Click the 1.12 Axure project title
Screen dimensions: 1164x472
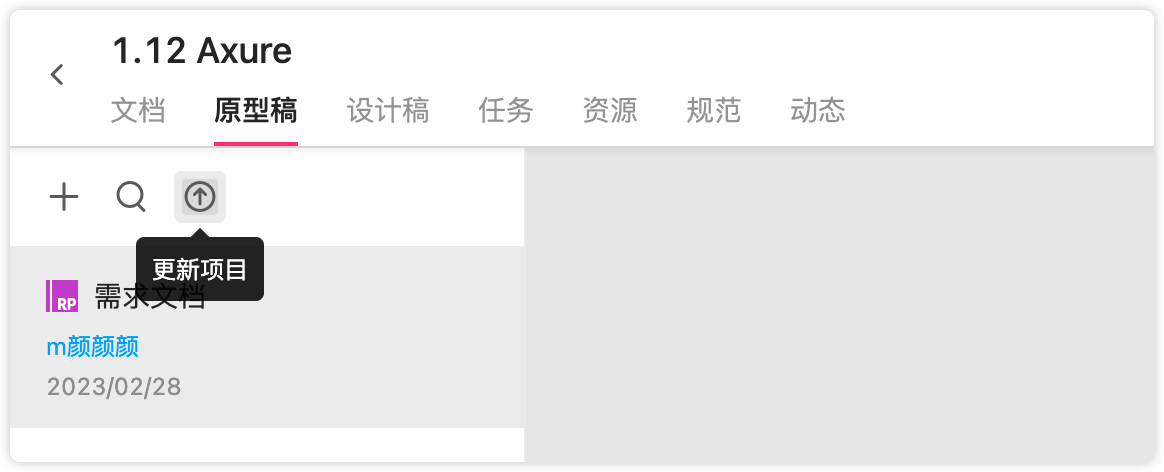pos(202,51)
